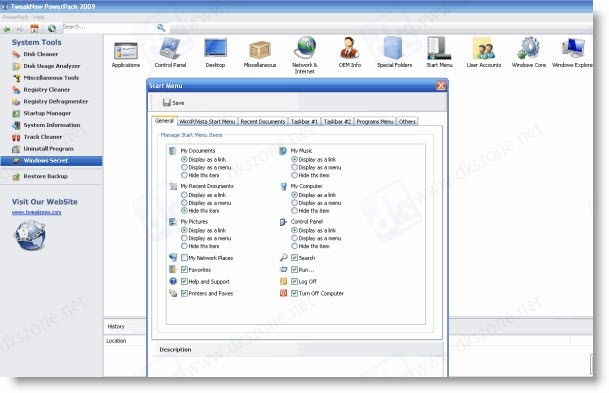
Task: Toggle Run... checkbox
Action: coord(294,270)
